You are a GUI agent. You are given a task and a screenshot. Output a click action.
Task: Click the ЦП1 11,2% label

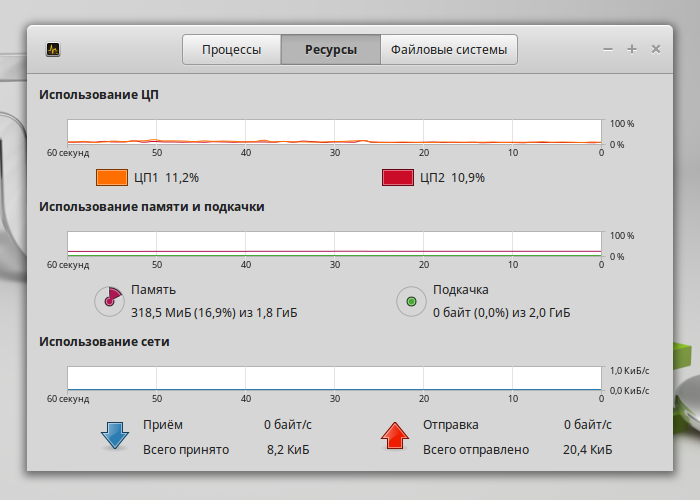(166, 178)
